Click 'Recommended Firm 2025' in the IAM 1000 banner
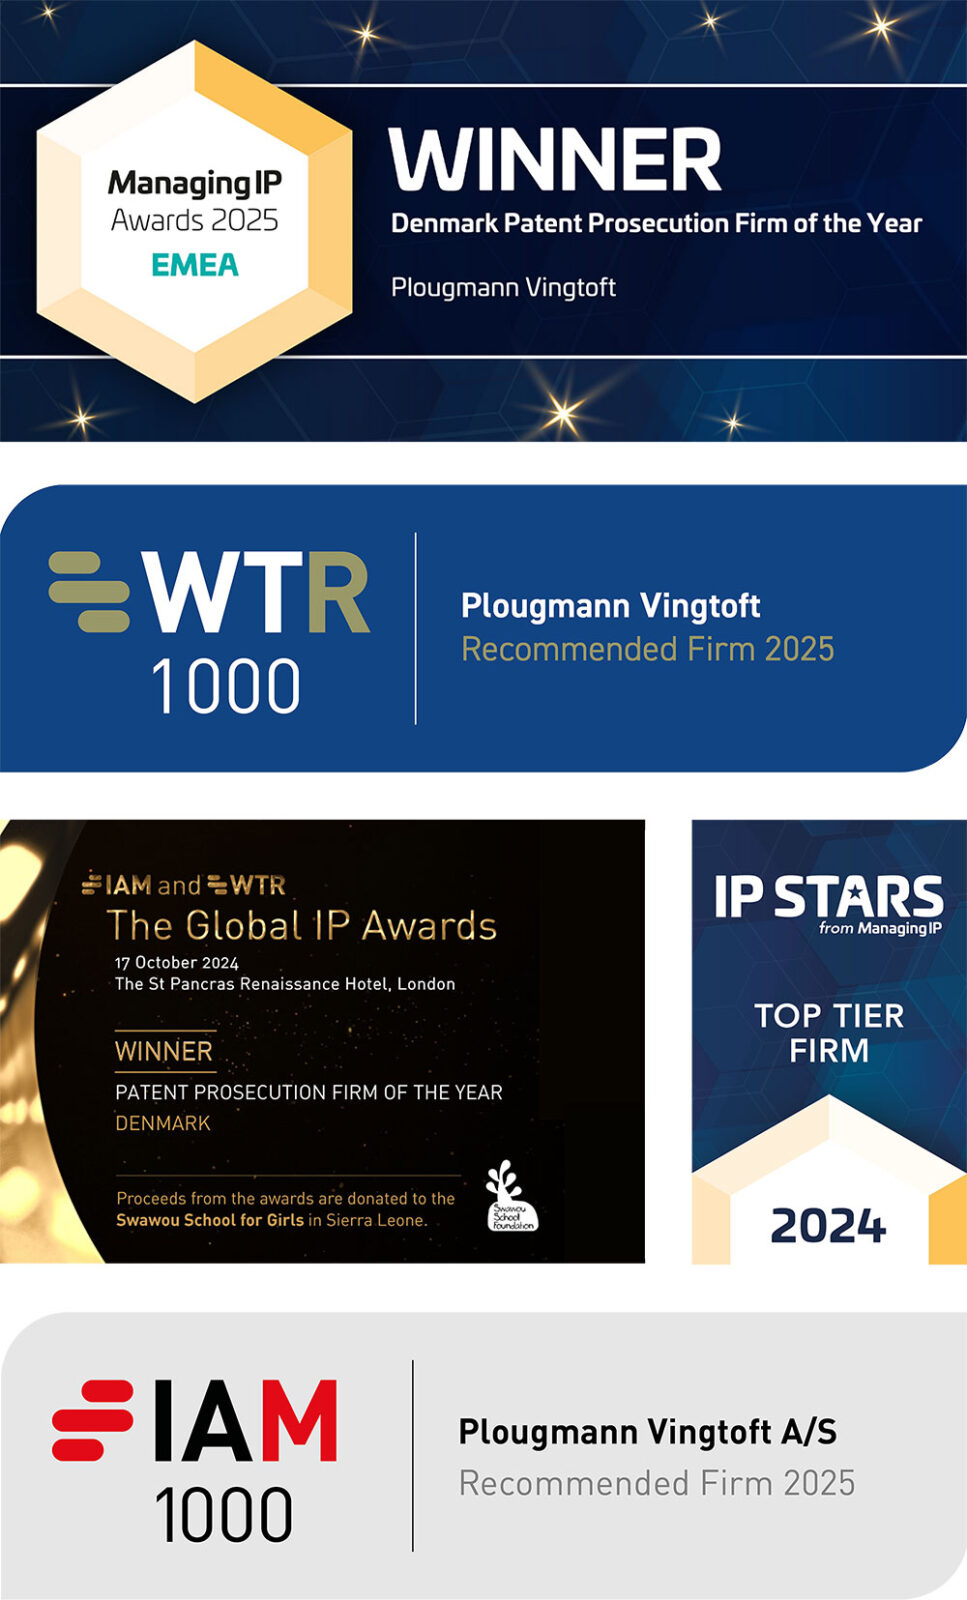The height and width of the screenshot is (1600, 967). (657, 1483)
